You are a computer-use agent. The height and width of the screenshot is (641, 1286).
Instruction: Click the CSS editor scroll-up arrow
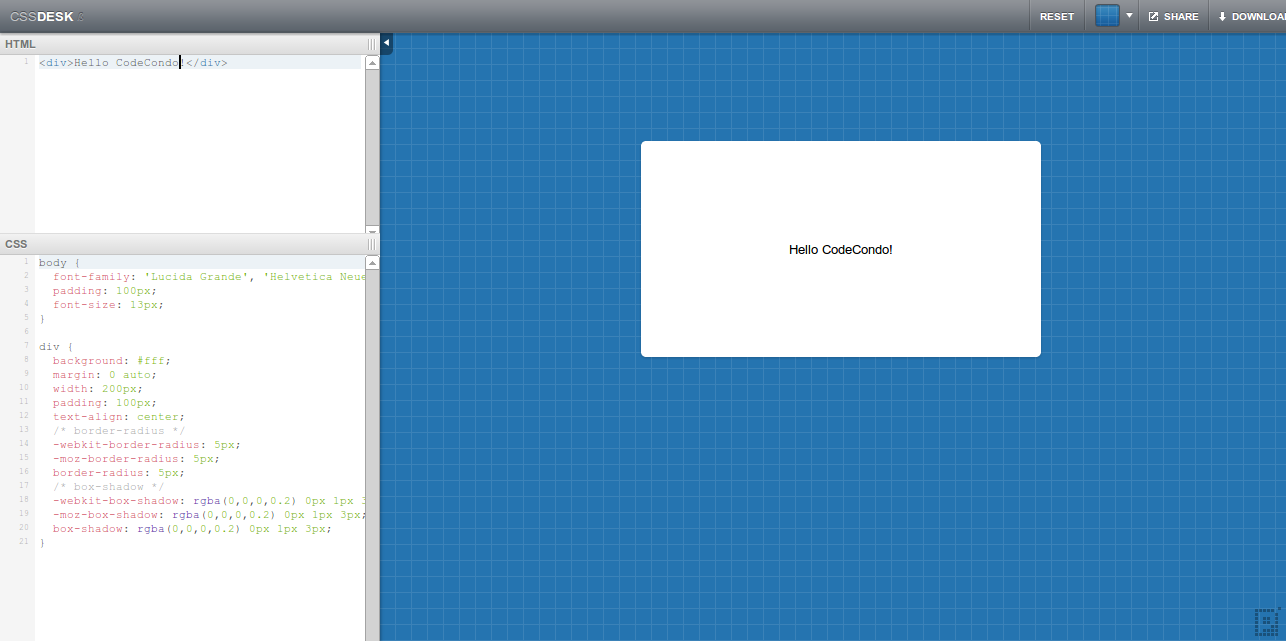point(372,263)
